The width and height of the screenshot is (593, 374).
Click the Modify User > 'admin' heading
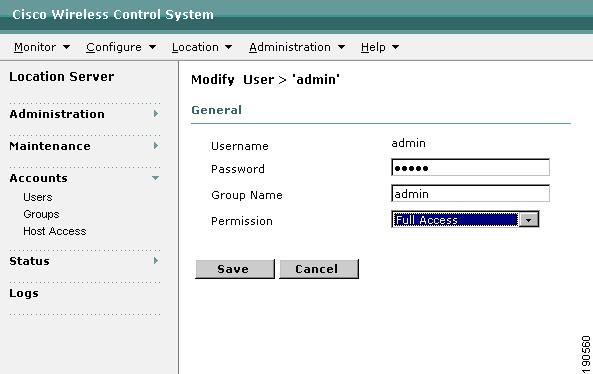tap(265, 80)
